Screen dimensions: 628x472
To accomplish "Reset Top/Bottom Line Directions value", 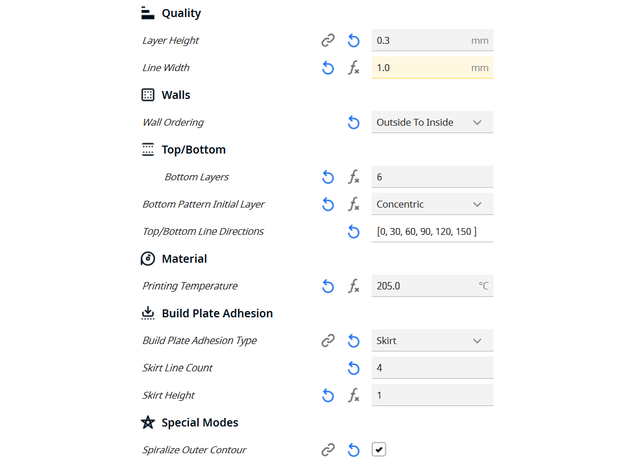I will (353, 232).
